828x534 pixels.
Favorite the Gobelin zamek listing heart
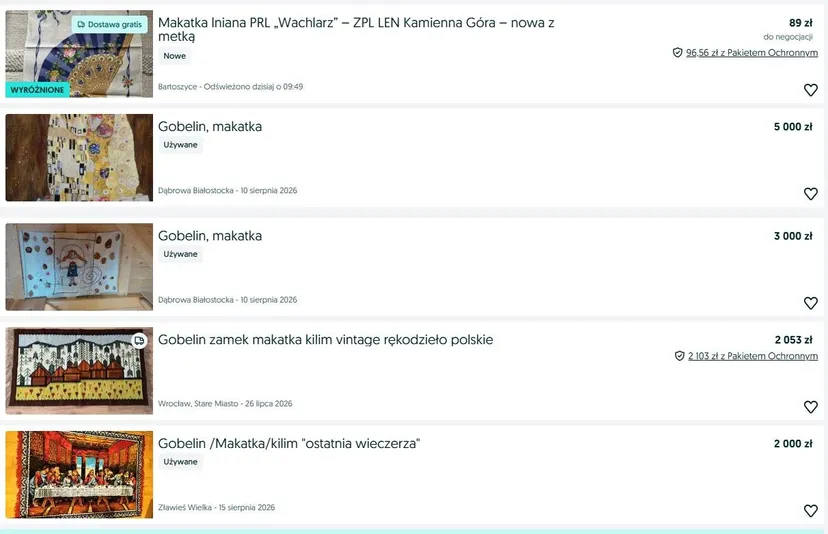coord(811,407)
